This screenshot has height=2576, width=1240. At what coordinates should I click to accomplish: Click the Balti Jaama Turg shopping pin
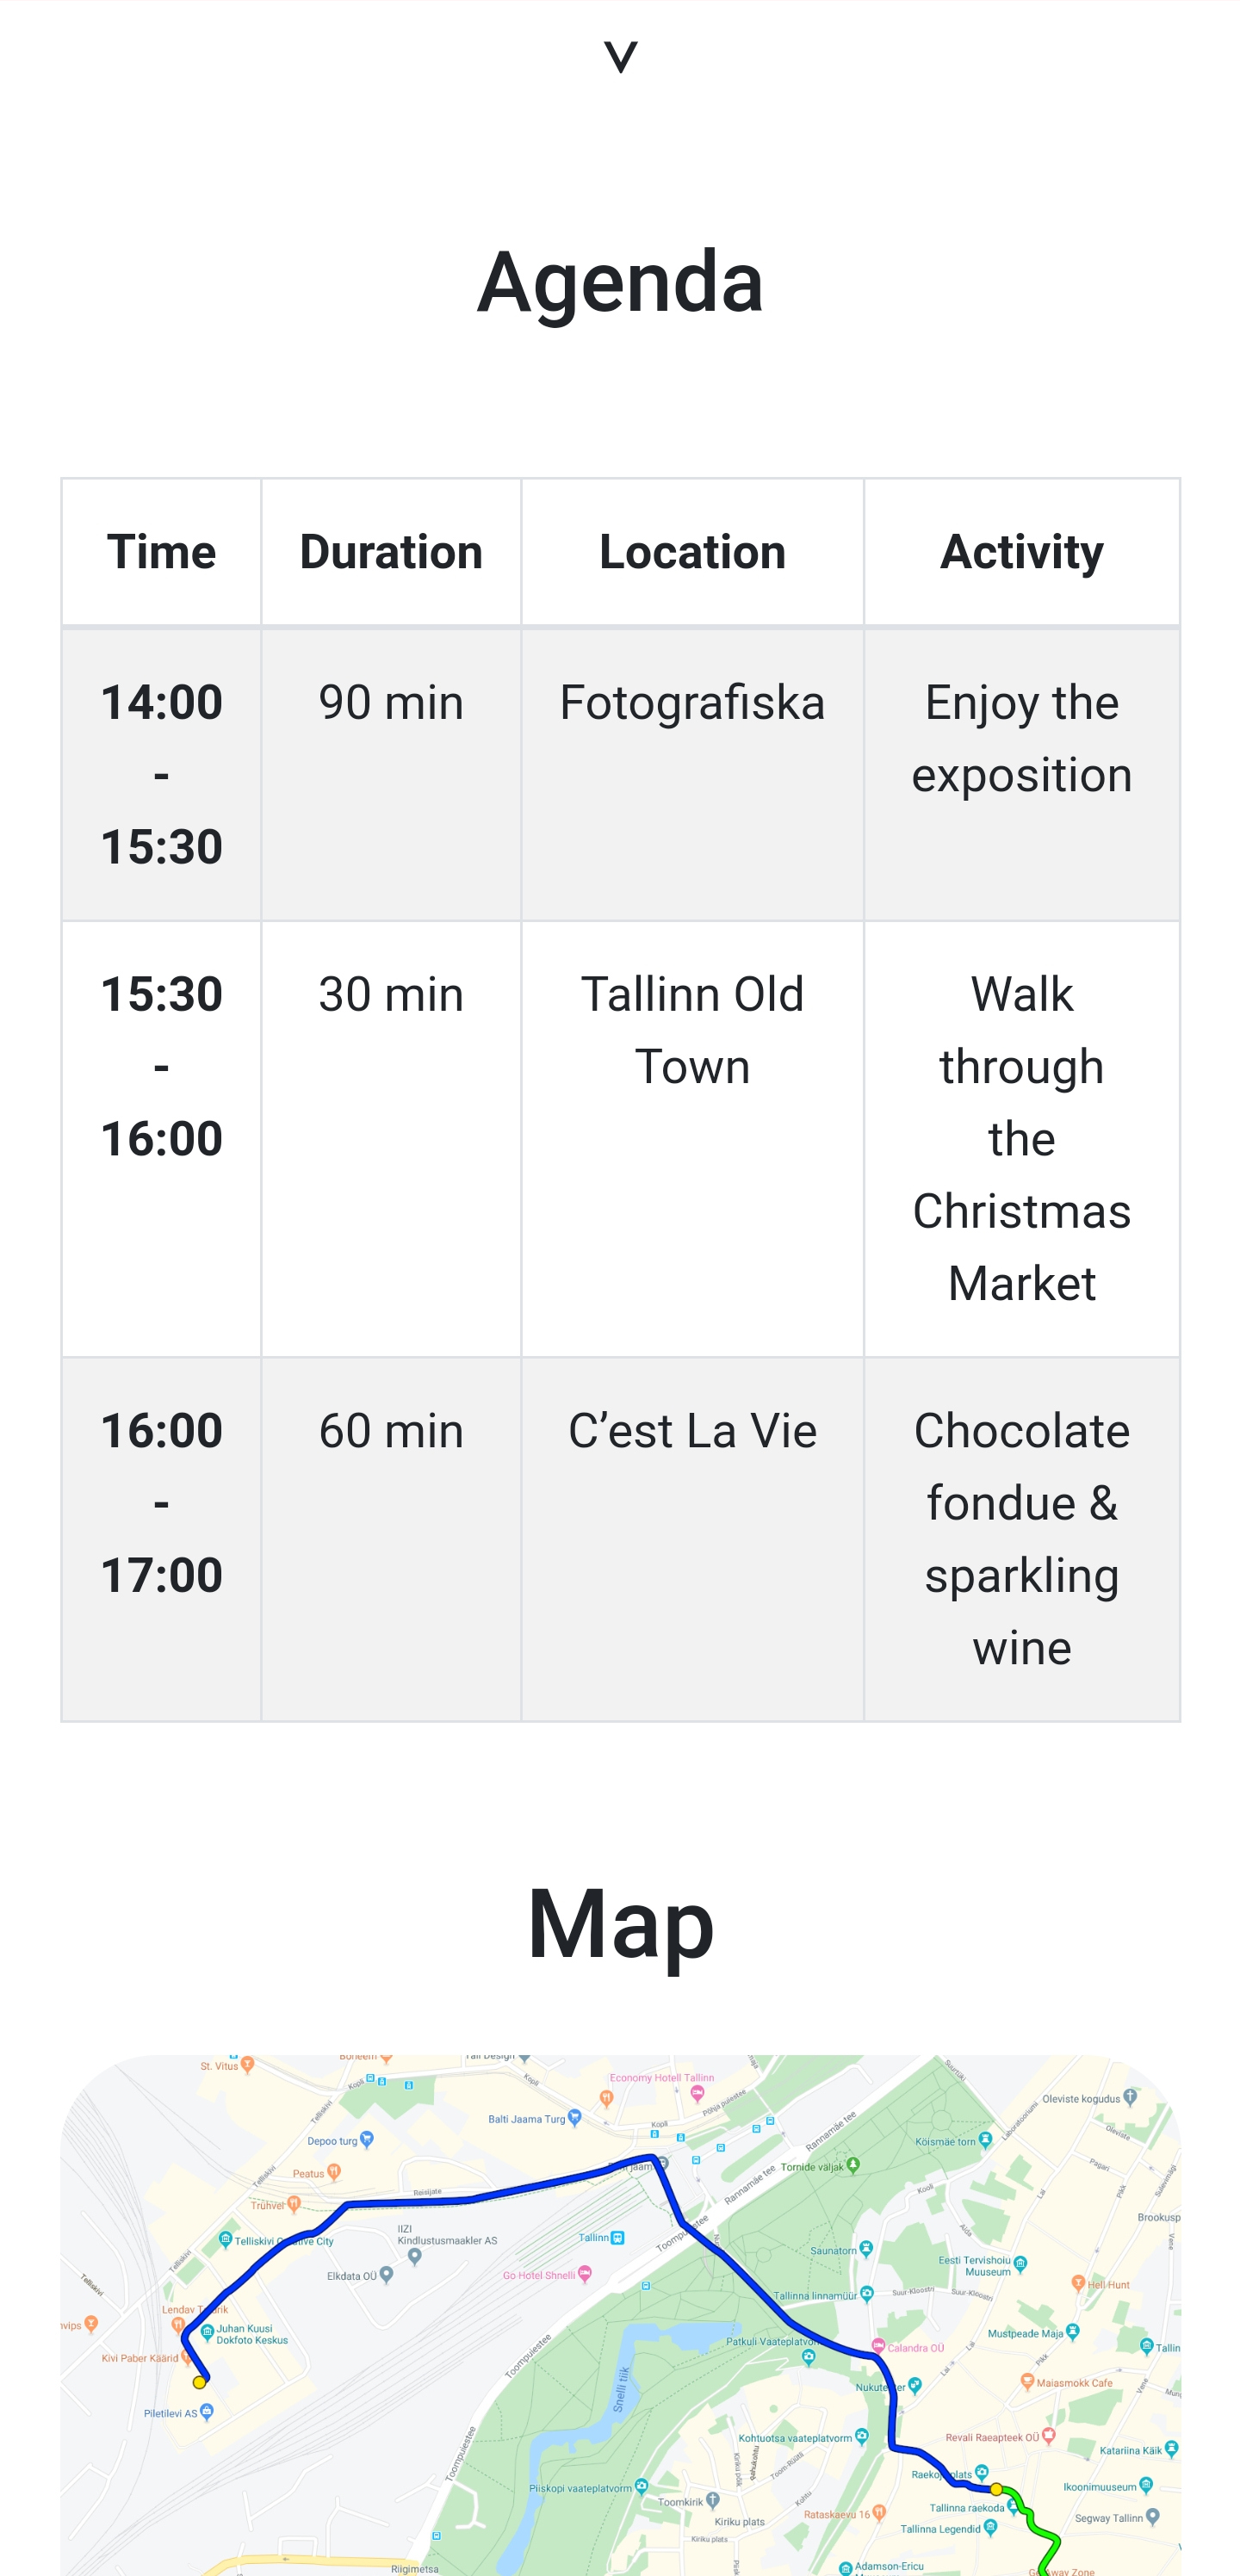(574, 2116)
